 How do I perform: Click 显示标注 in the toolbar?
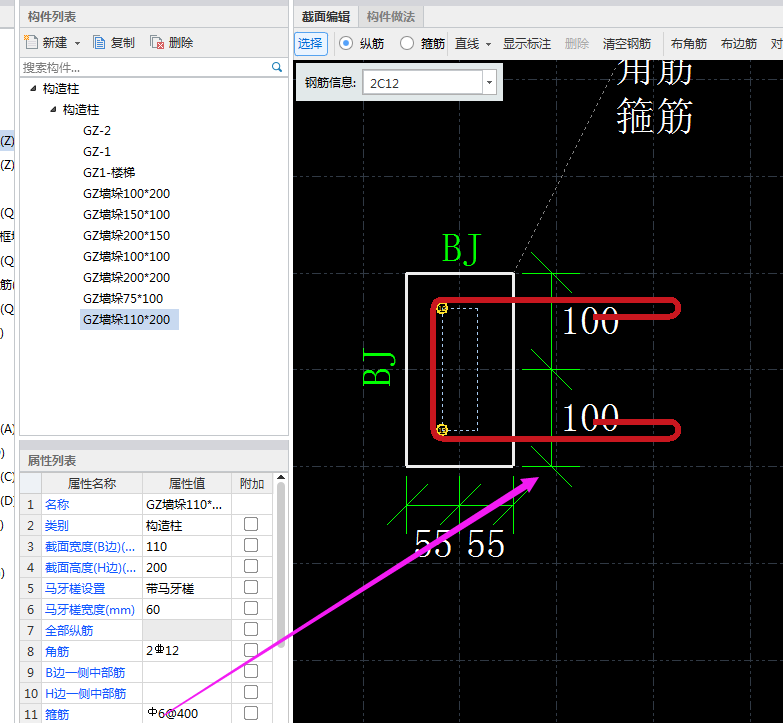coord(526,43)
